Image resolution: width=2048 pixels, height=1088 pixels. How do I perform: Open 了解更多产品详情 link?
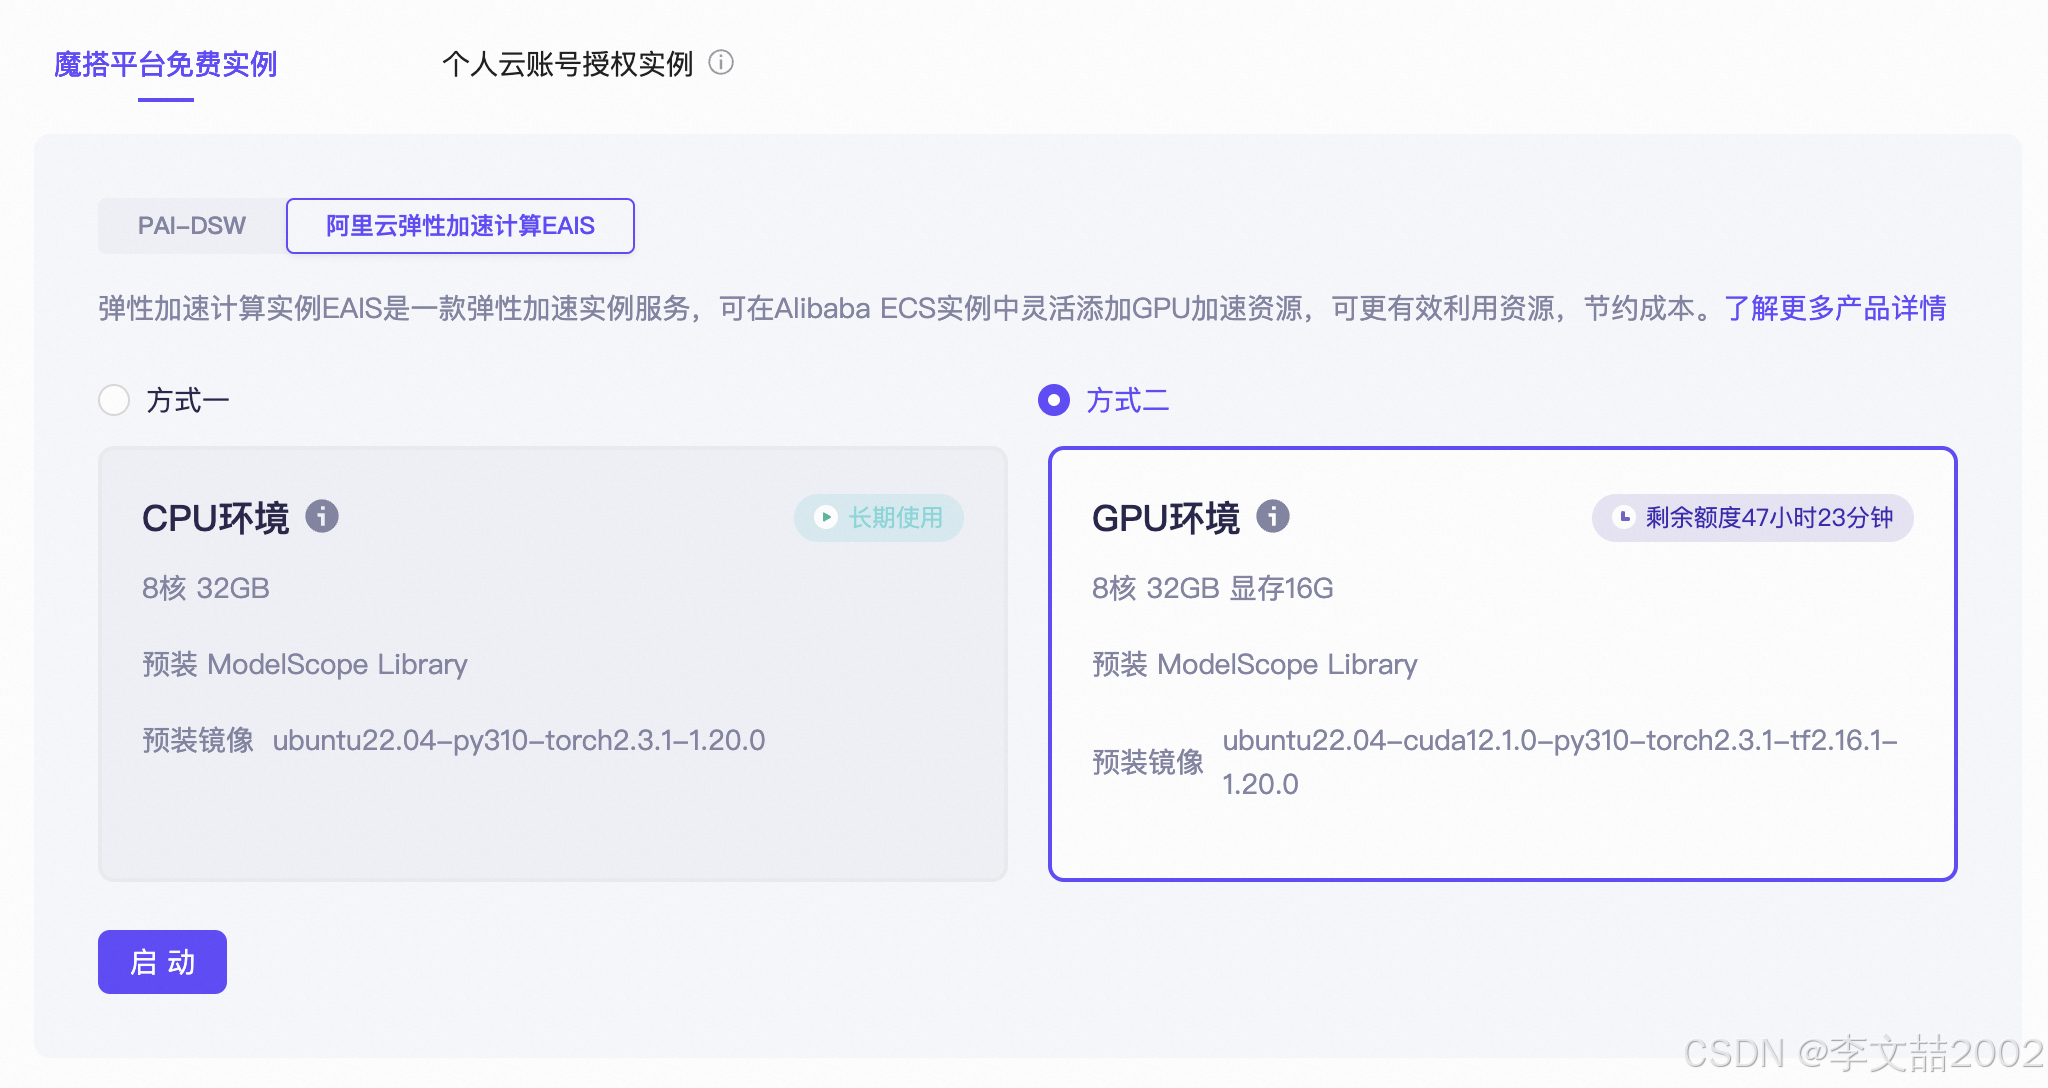coord(1835,308)
